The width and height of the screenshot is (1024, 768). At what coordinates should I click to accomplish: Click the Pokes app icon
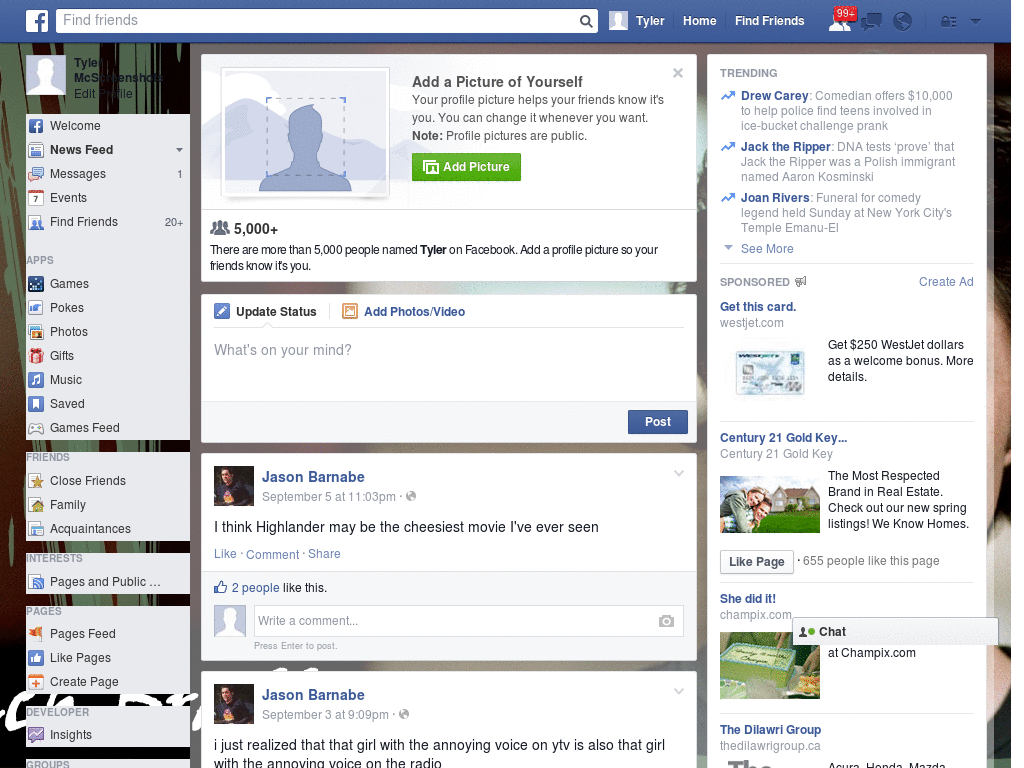click(36, 308)
